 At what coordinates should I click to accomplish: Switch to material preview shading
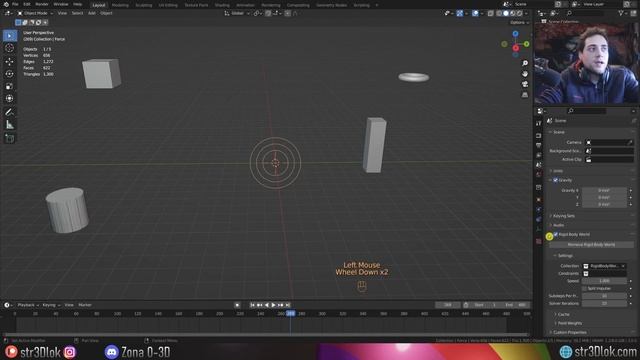click(x=513, y=13)
